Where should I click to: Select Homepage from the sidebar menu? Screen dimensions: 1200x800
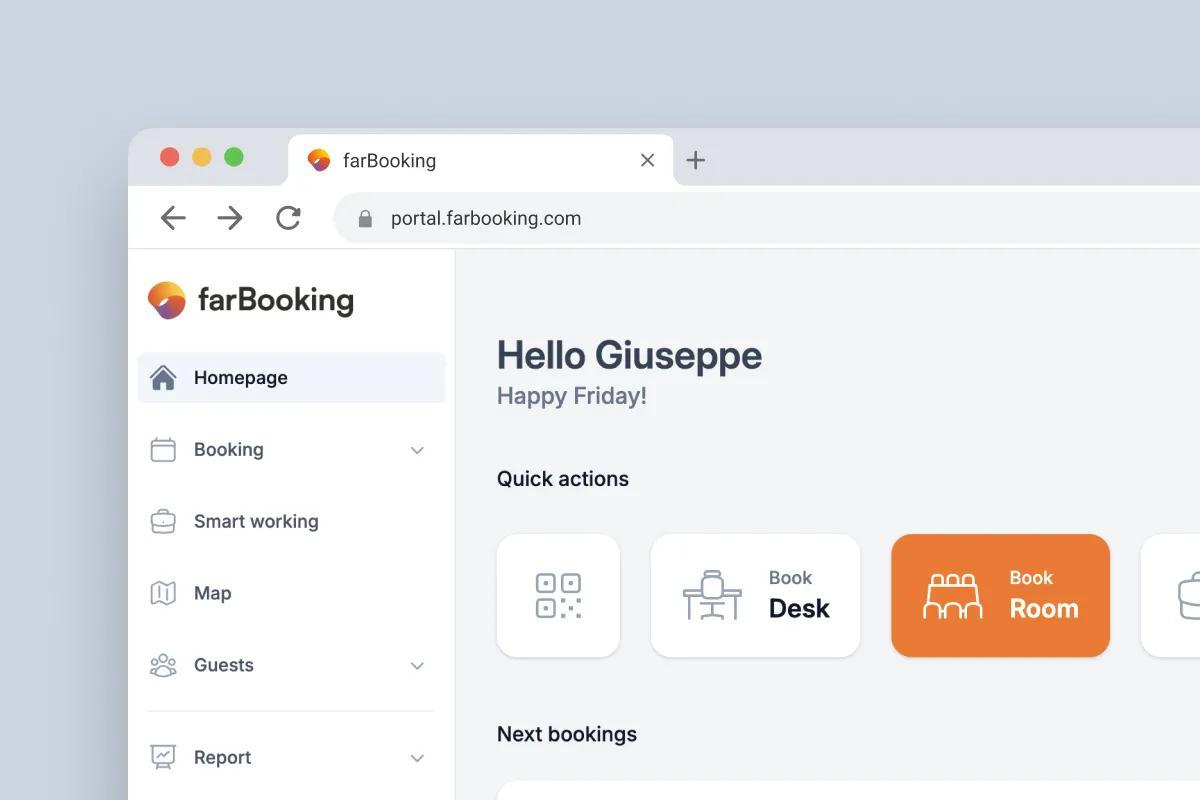240,377
